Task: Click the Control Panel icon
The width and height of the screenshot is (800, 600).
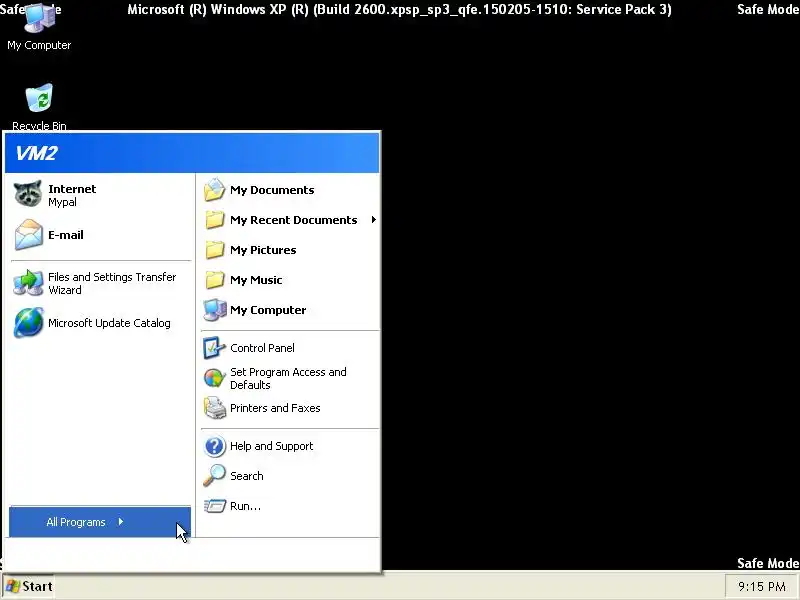Action: (214, 348)
